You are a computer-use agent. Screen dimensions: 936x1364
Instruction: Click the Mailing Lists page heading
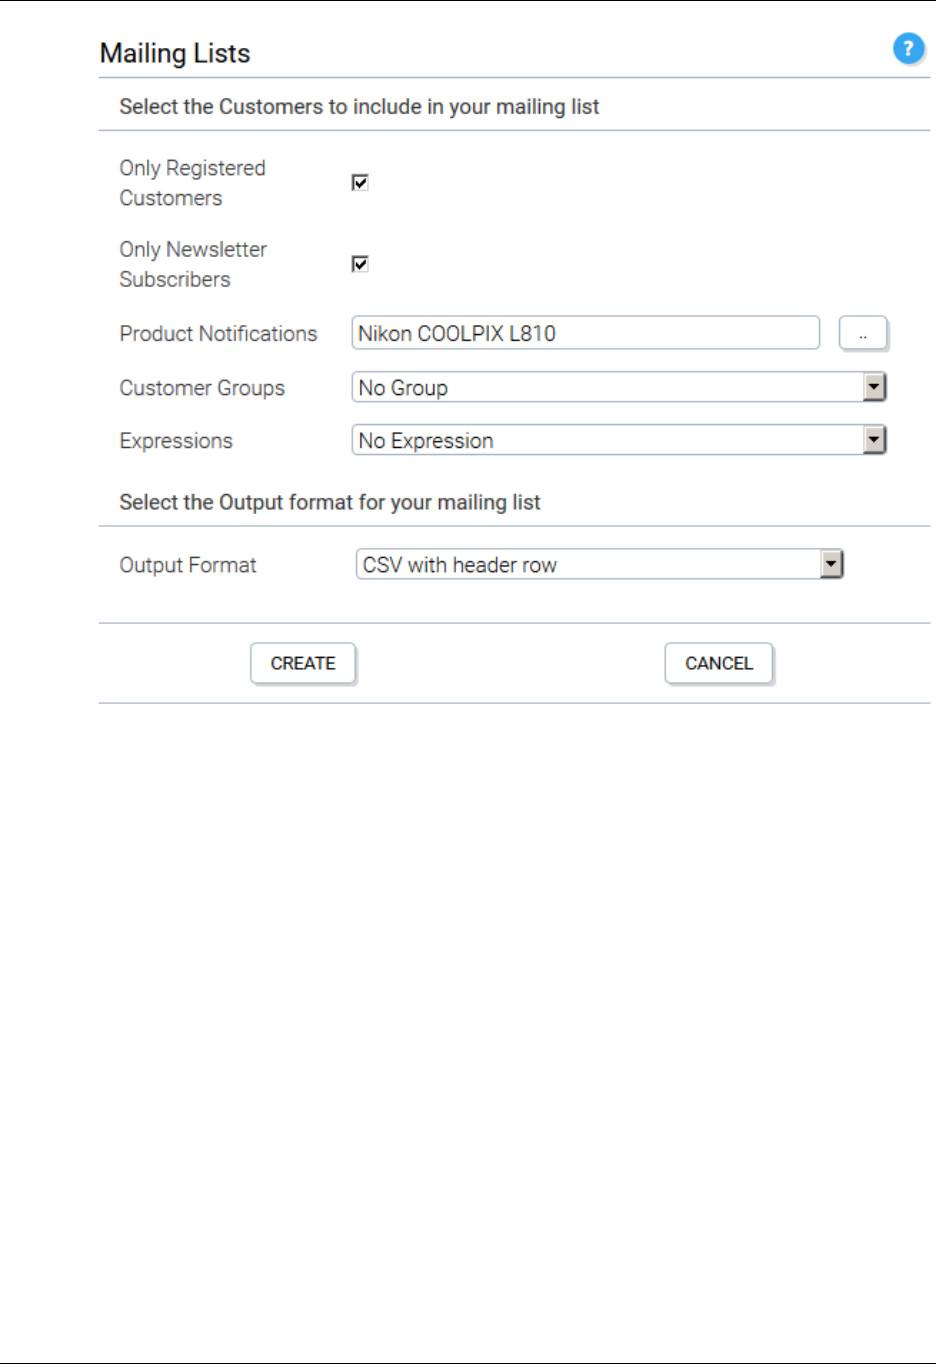(x=175, y=53)
